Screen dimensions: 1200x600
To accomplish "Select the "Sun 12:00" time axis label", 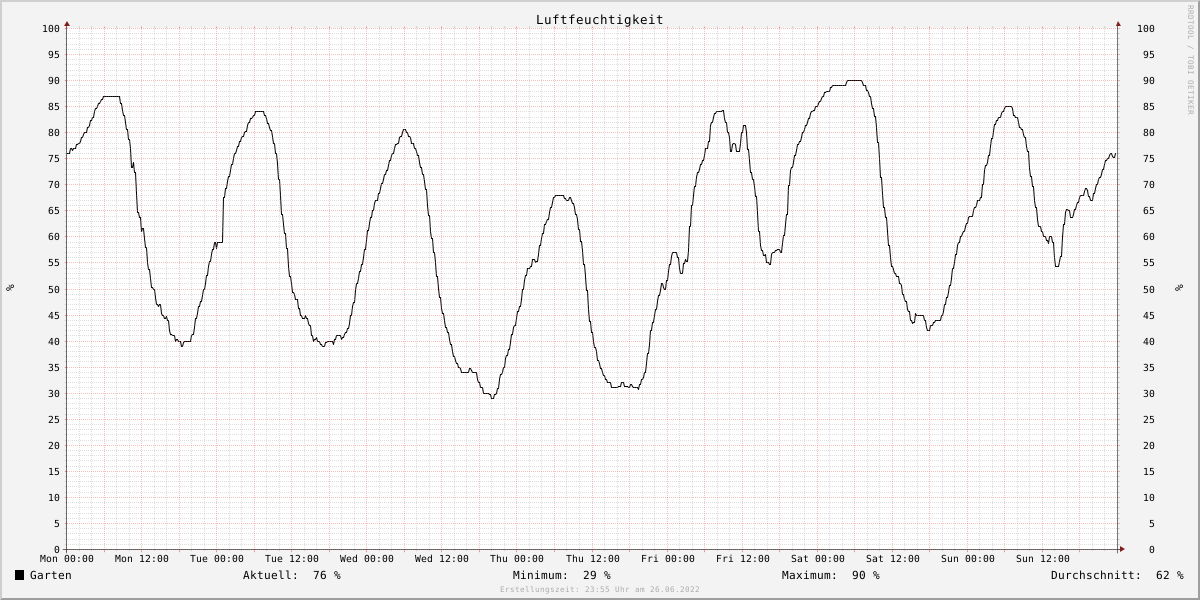I will (x=1043, y=559).
